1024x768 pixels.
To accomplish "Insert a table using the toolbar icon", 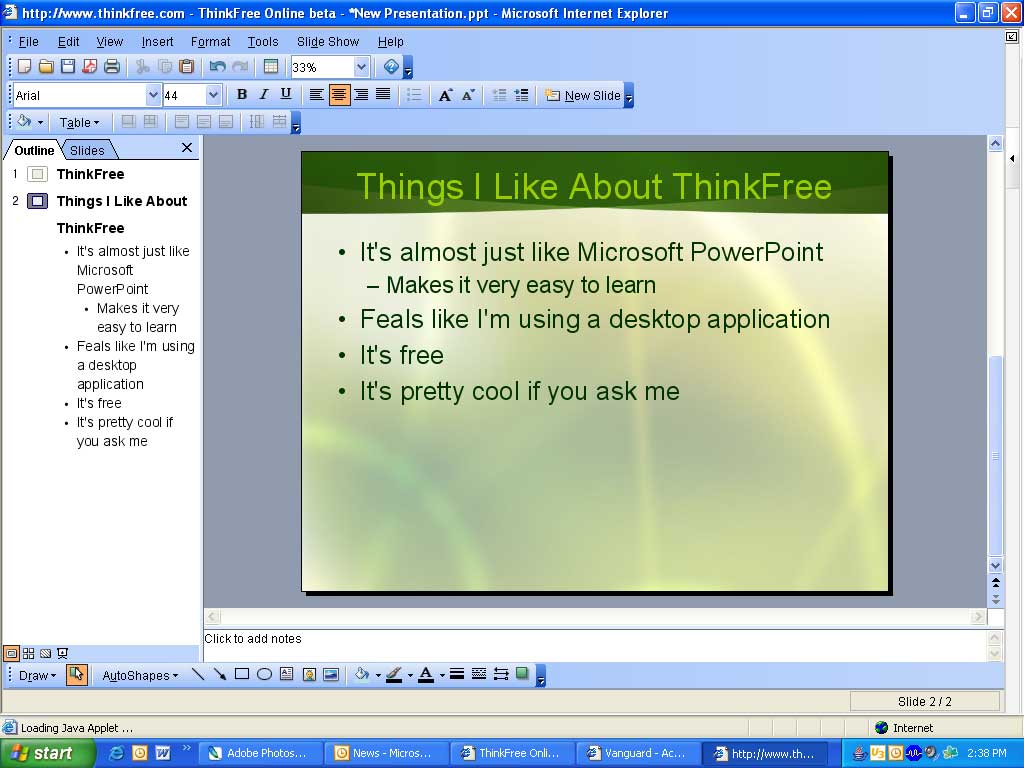I will [x=273, y=67].
